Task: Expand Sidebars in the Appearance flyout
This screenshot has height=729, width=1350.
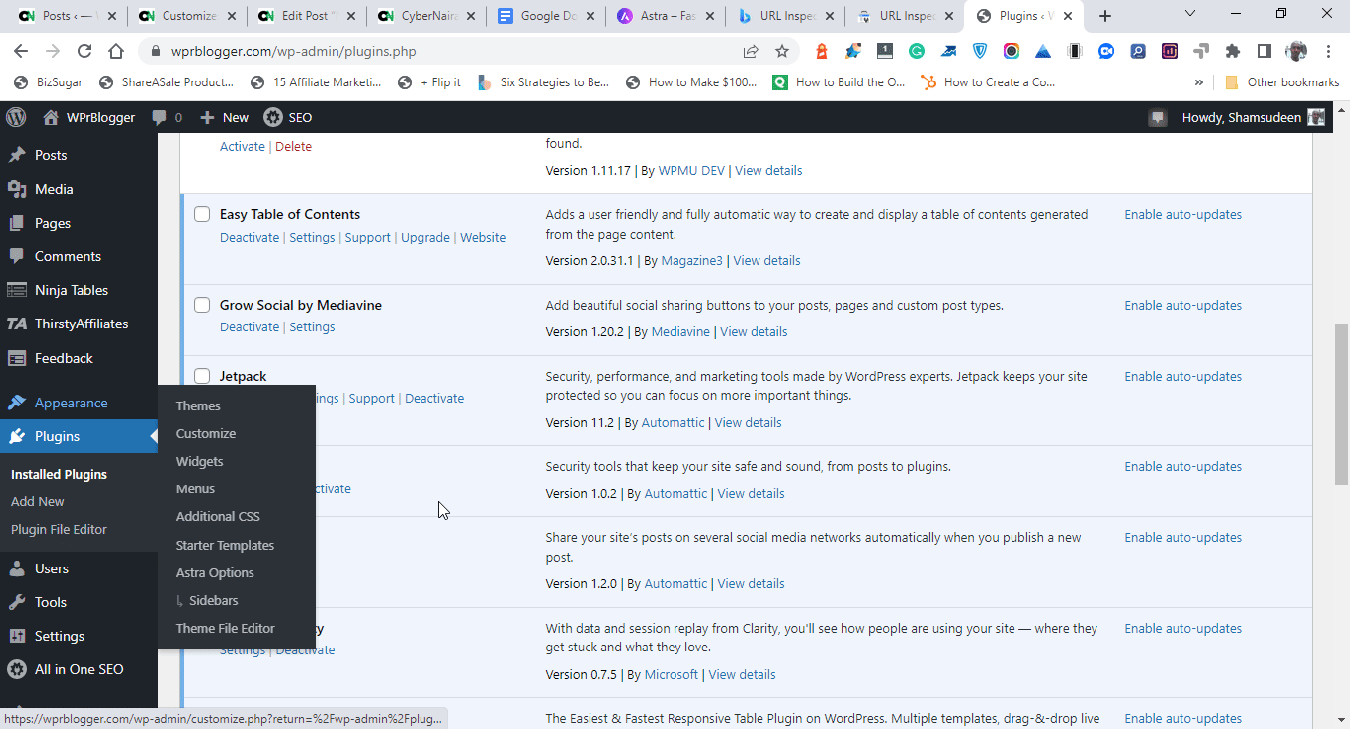Action: 213,600
